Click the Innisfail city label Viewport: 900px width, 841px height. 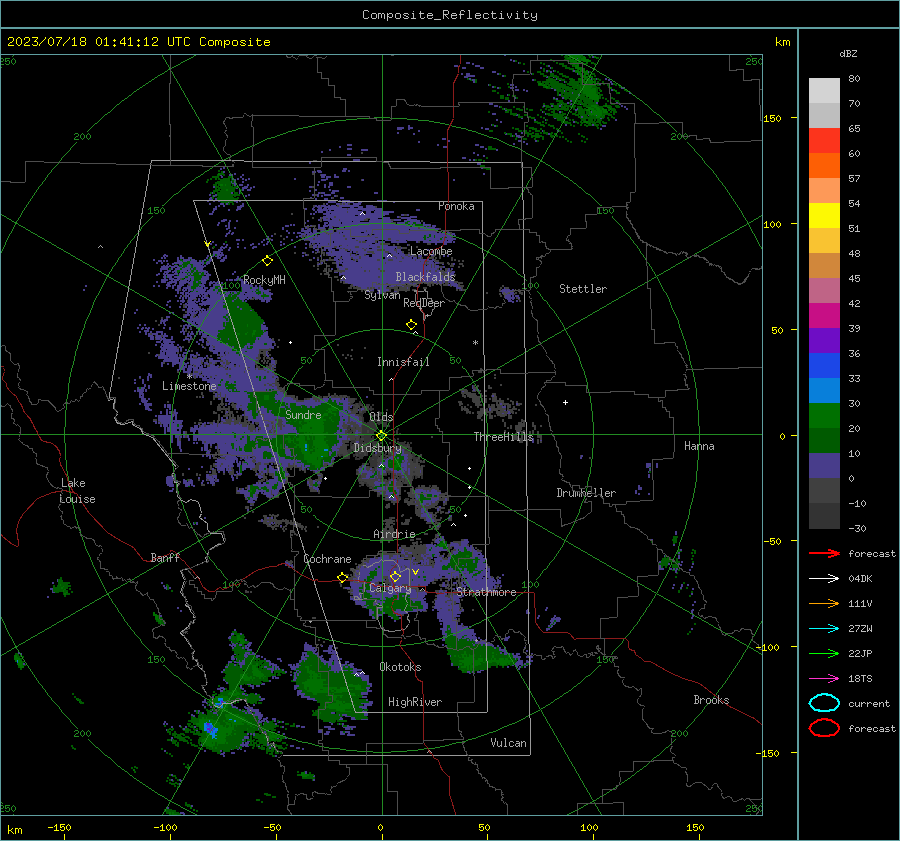coord(403,362)
